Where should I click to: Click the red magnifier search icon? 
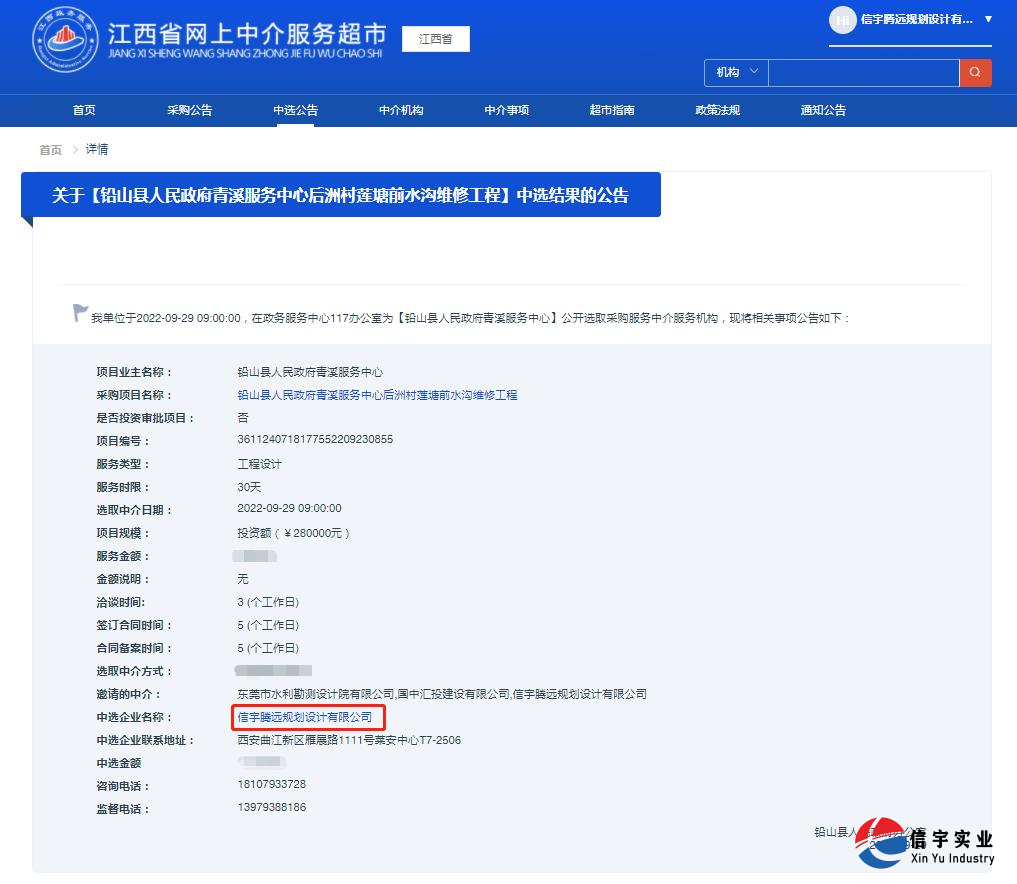tap(975, 72)
